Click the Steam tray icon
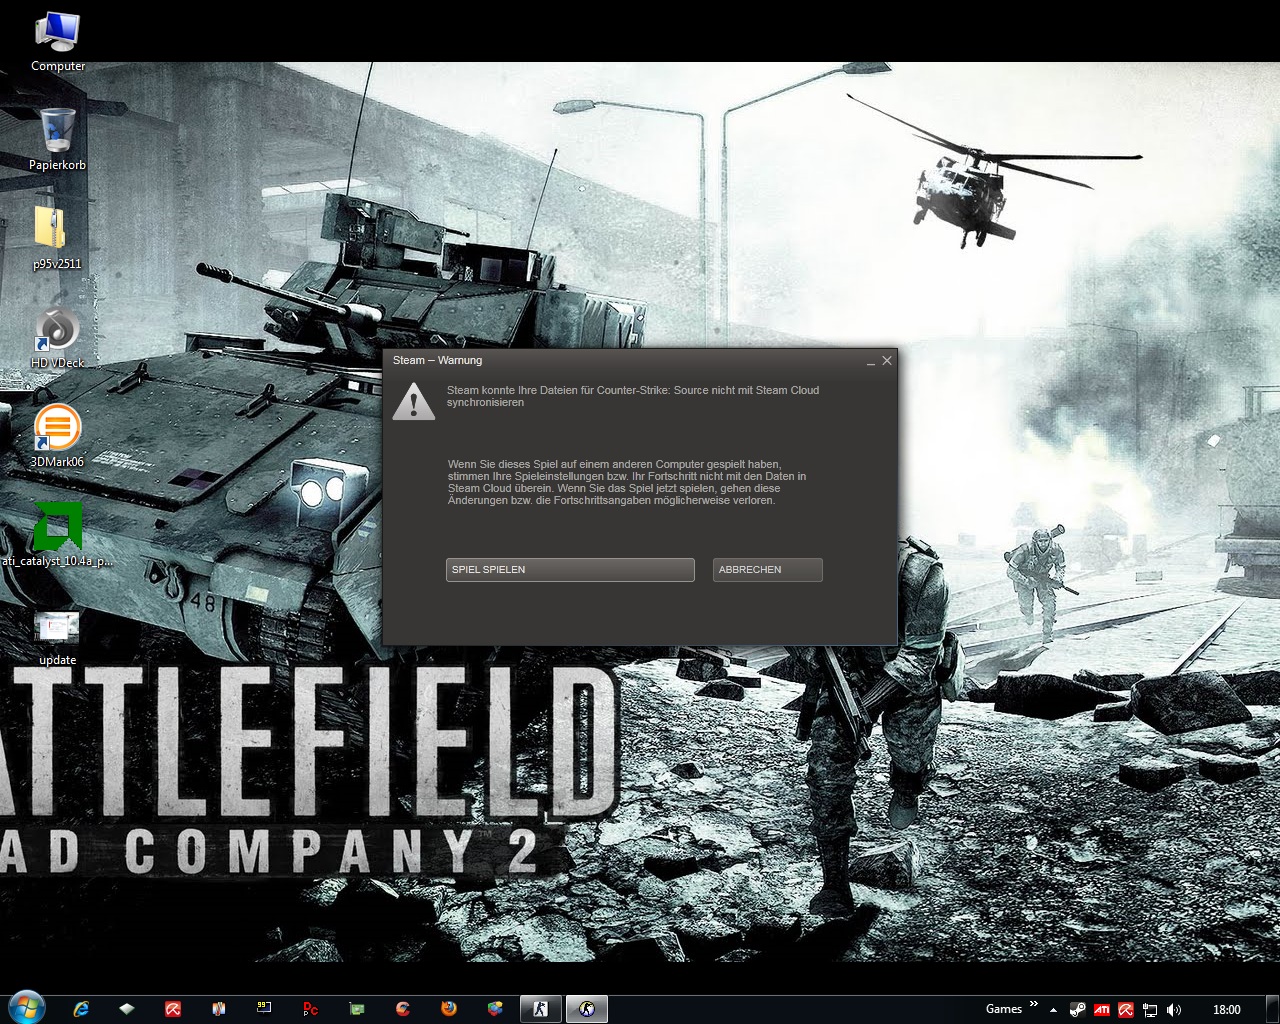 (x=1077, y=1010)
